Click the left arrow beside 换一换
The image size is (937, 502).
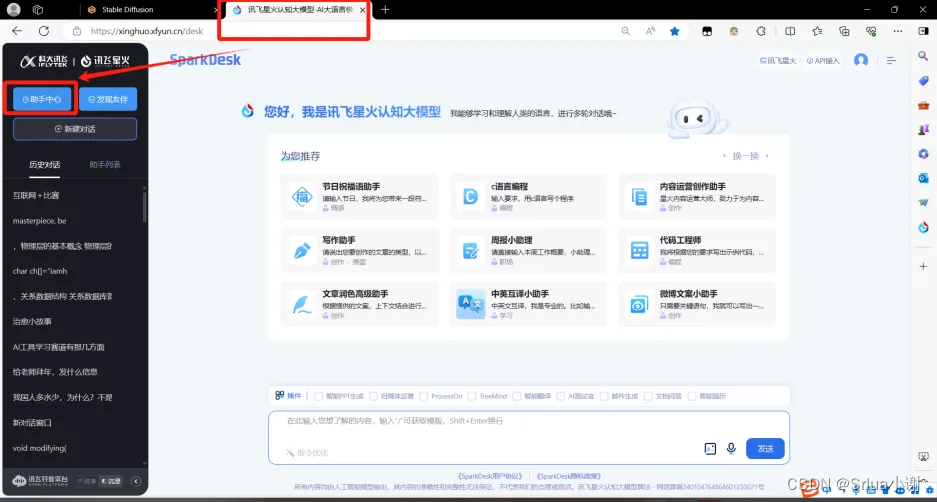(725, 156)
